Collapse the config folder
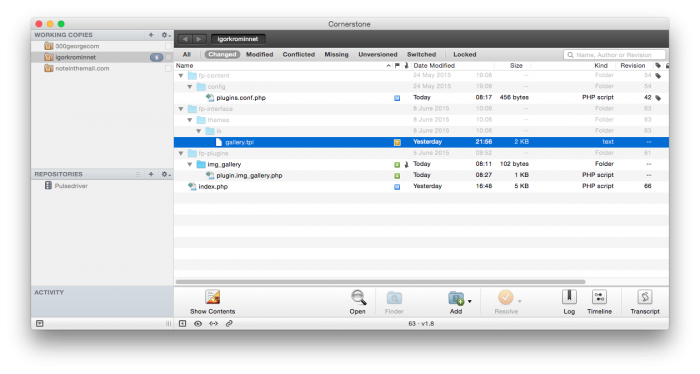The height and width of the screenshot is (374, 700). tap(190, 87)
